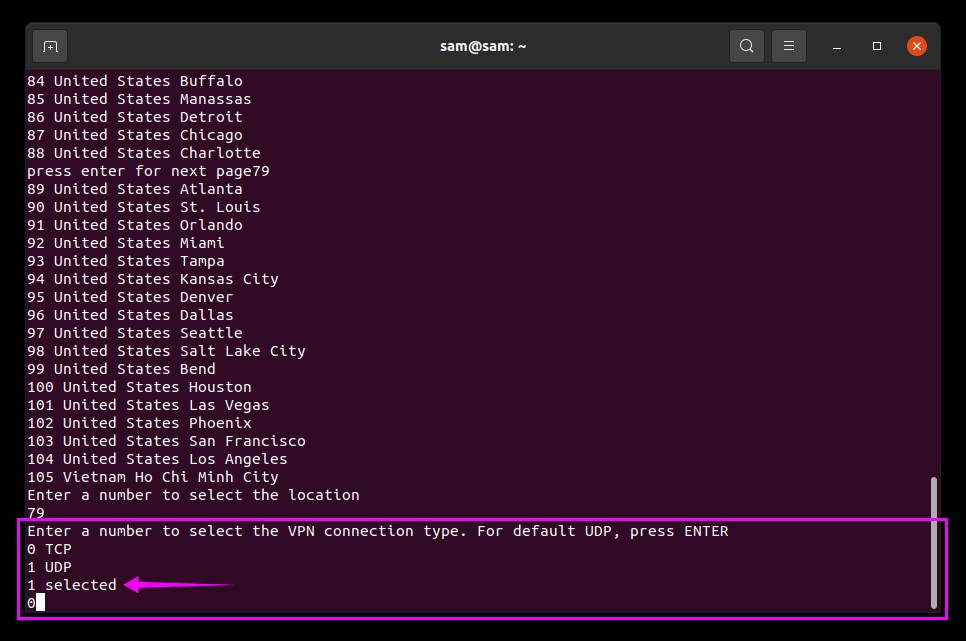This screenshot has height=641, width=966.
Task: Click the '1 UDP' option line
Action: coord(49,567)
